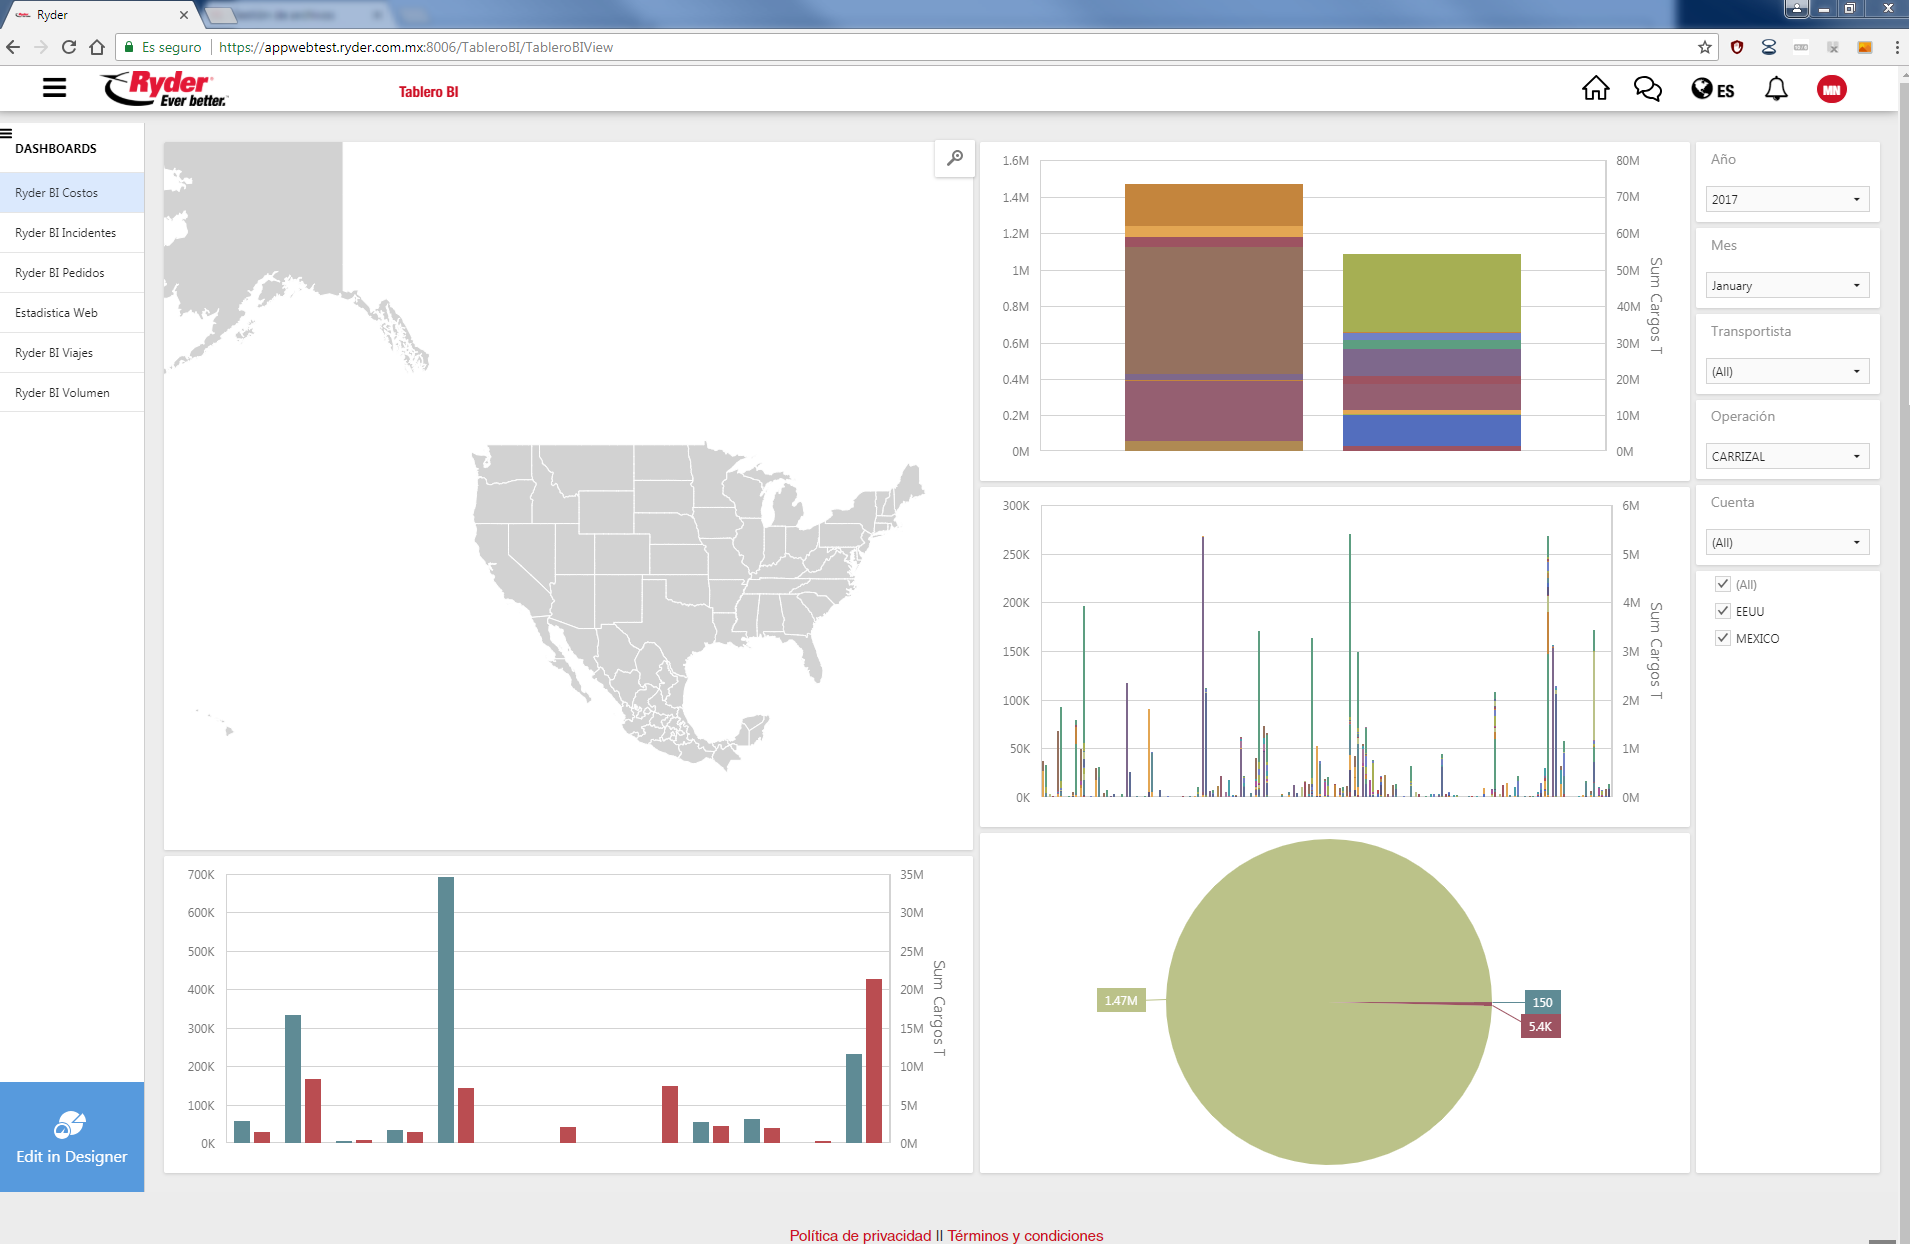Click the red MN user avatar
1912x1246 pixels.
[1831, 90]
